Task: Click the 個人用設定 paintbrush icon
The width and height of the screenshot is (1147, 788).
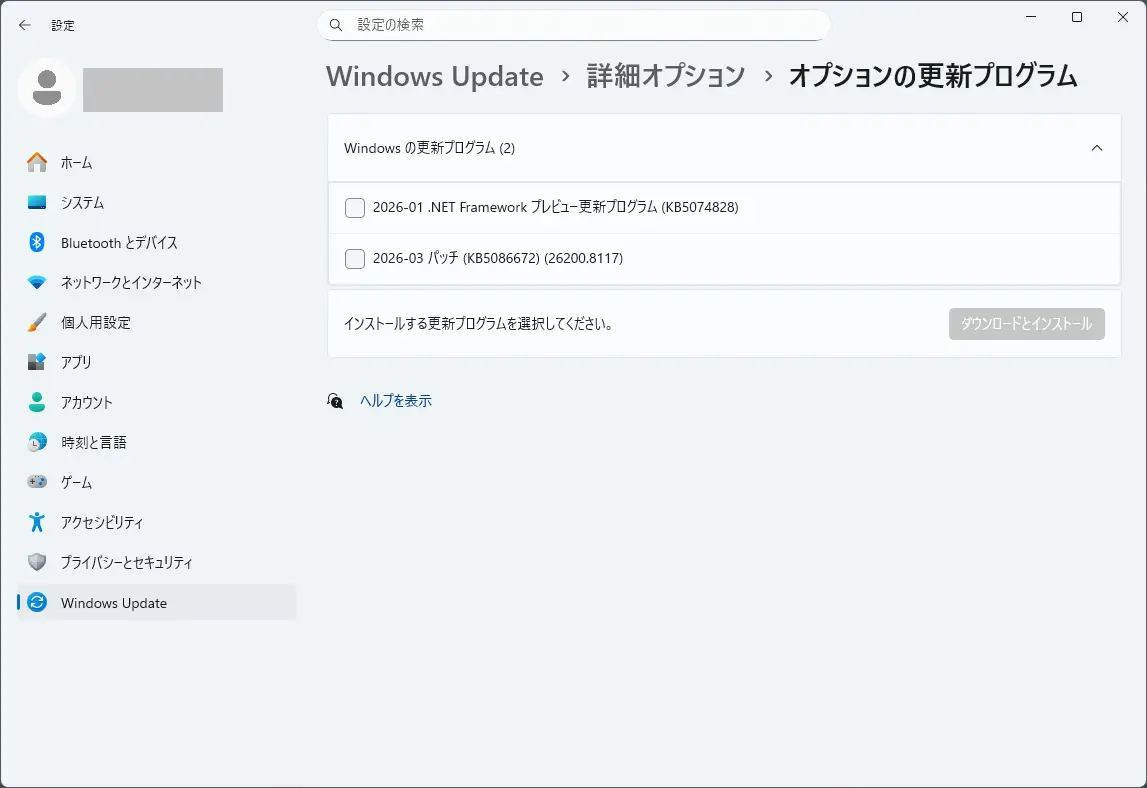Action: point(37,322)
